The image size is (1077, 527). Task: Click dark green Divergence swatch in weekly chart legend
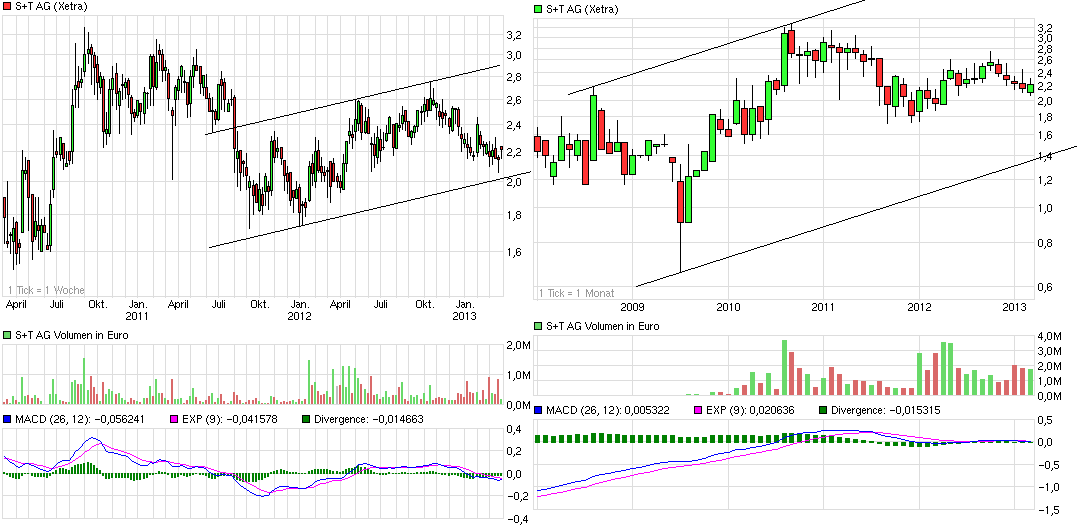click(305, 418)
